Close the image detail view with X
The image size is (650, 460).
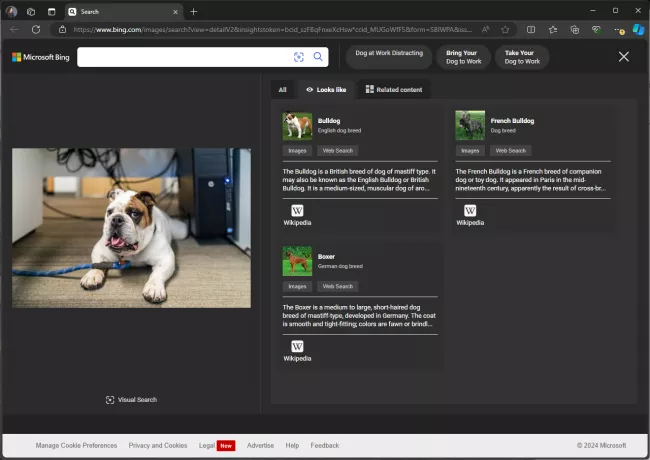click(624, 57)
